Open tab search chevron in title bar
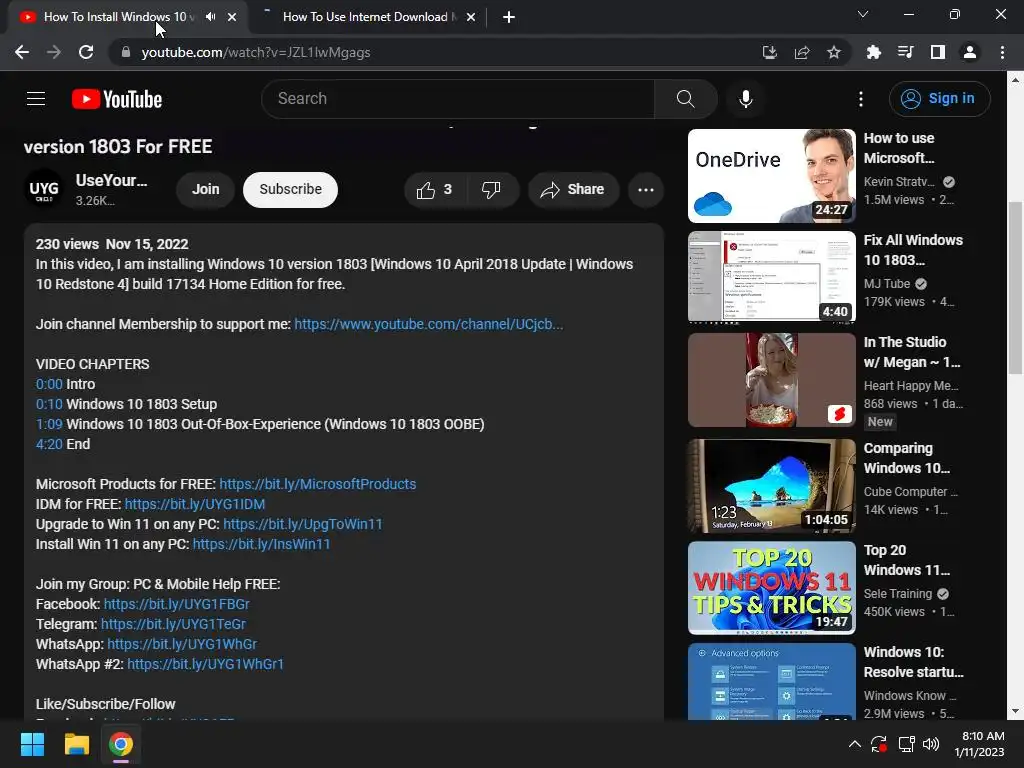1024x768 pixels. click(x=863, y=14)
